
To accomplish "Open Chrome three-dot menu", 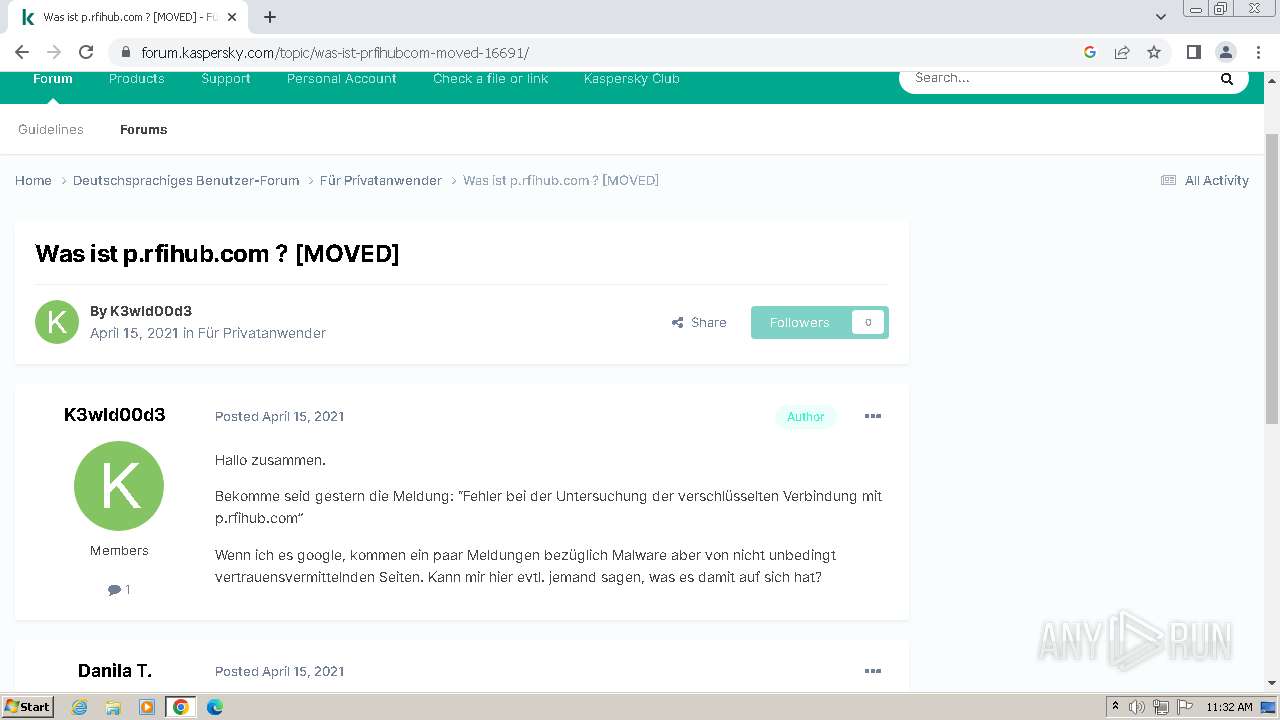I will click(x=1258, y=52).
